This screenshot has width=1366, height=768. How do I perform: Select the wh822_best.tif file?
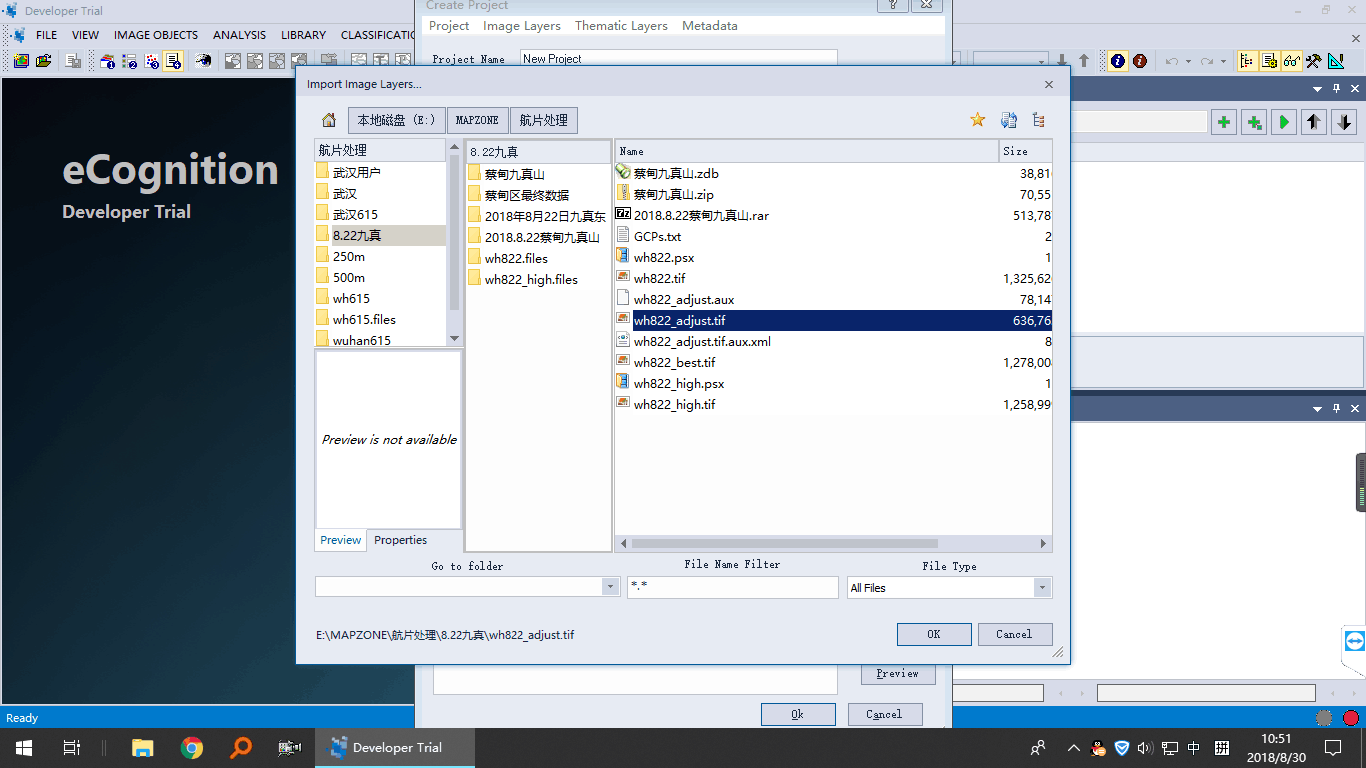pyautogui.click(x=675, y=362)
